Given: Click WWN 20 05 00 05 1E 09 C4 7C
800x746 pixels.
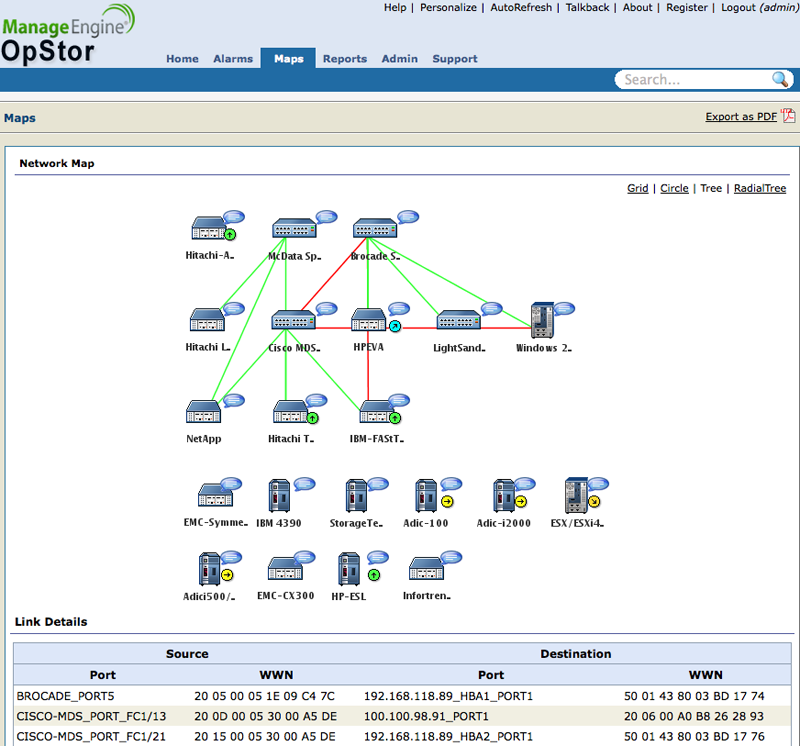Looking at the screenshot, I should 264,696.
